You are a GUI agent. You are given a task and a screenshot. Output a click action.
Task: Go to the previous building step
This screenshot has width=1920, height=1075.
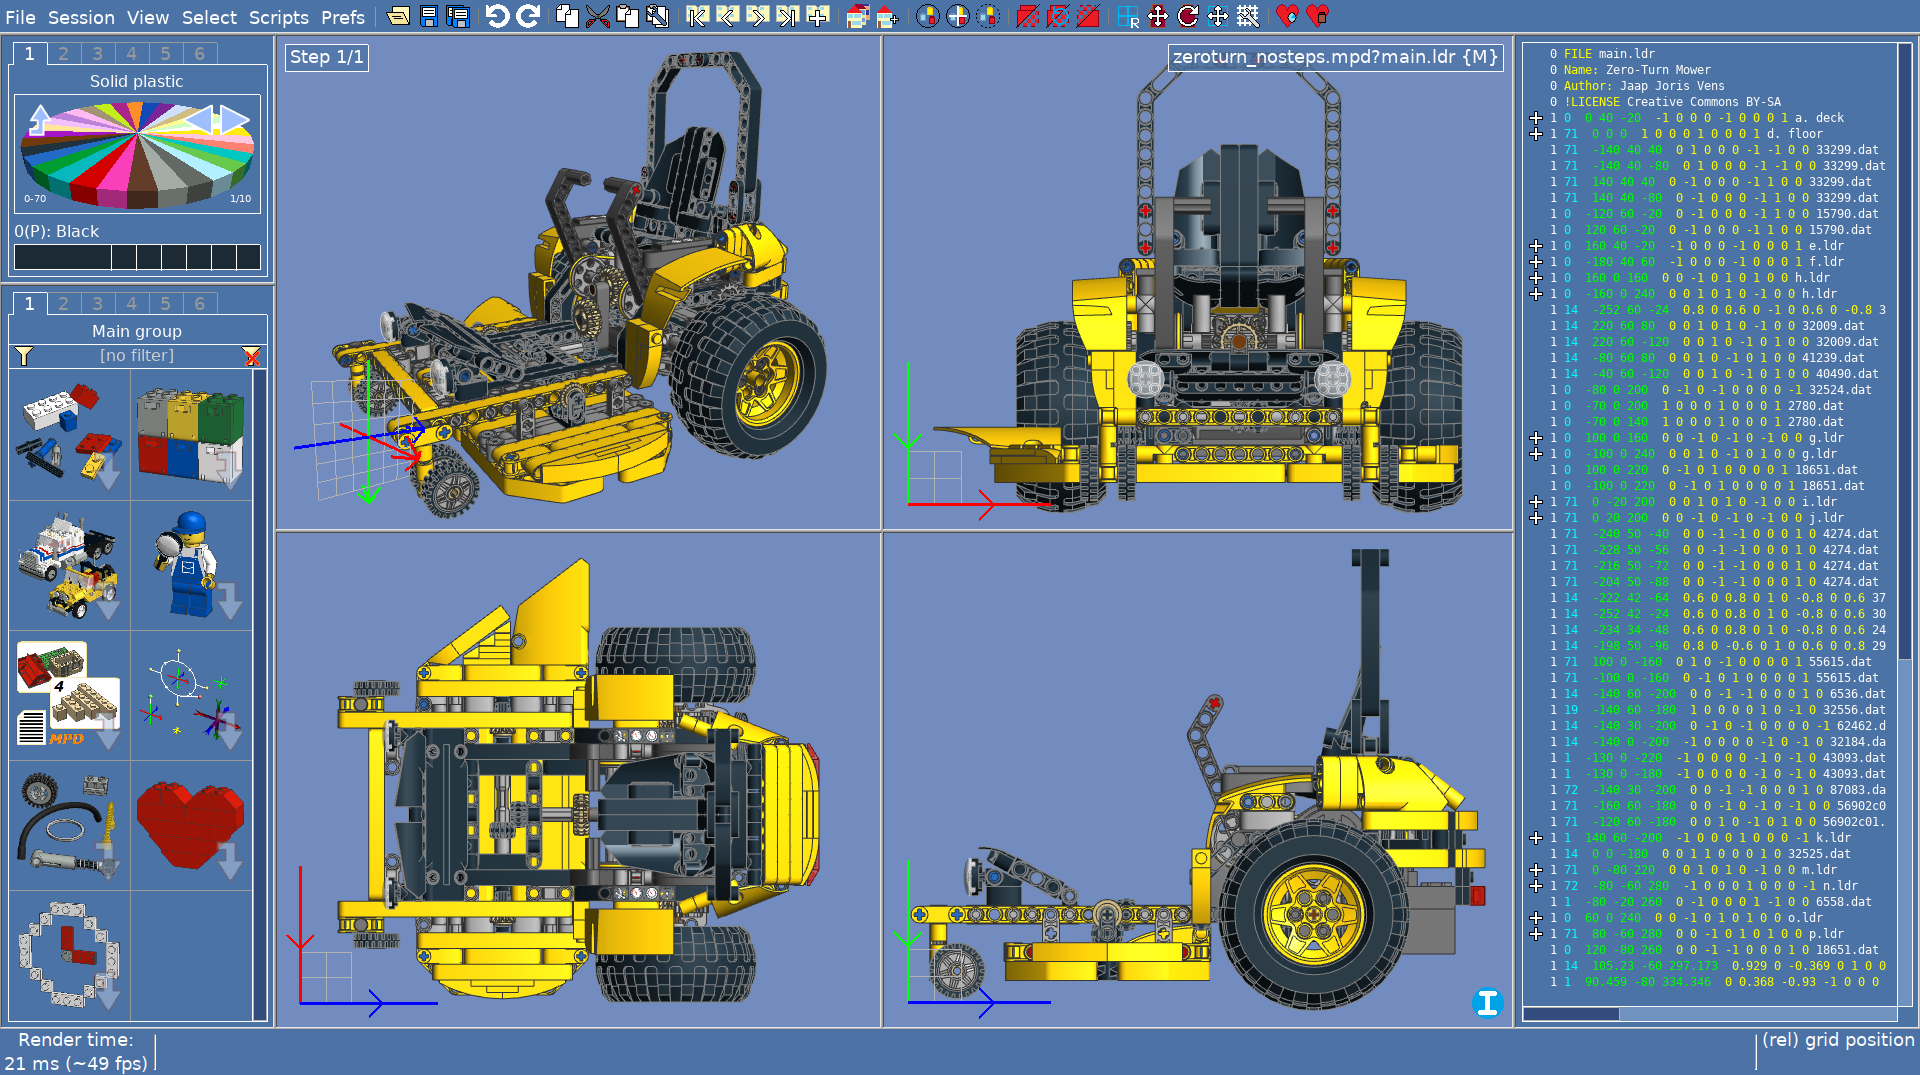(x=727, y=16)
